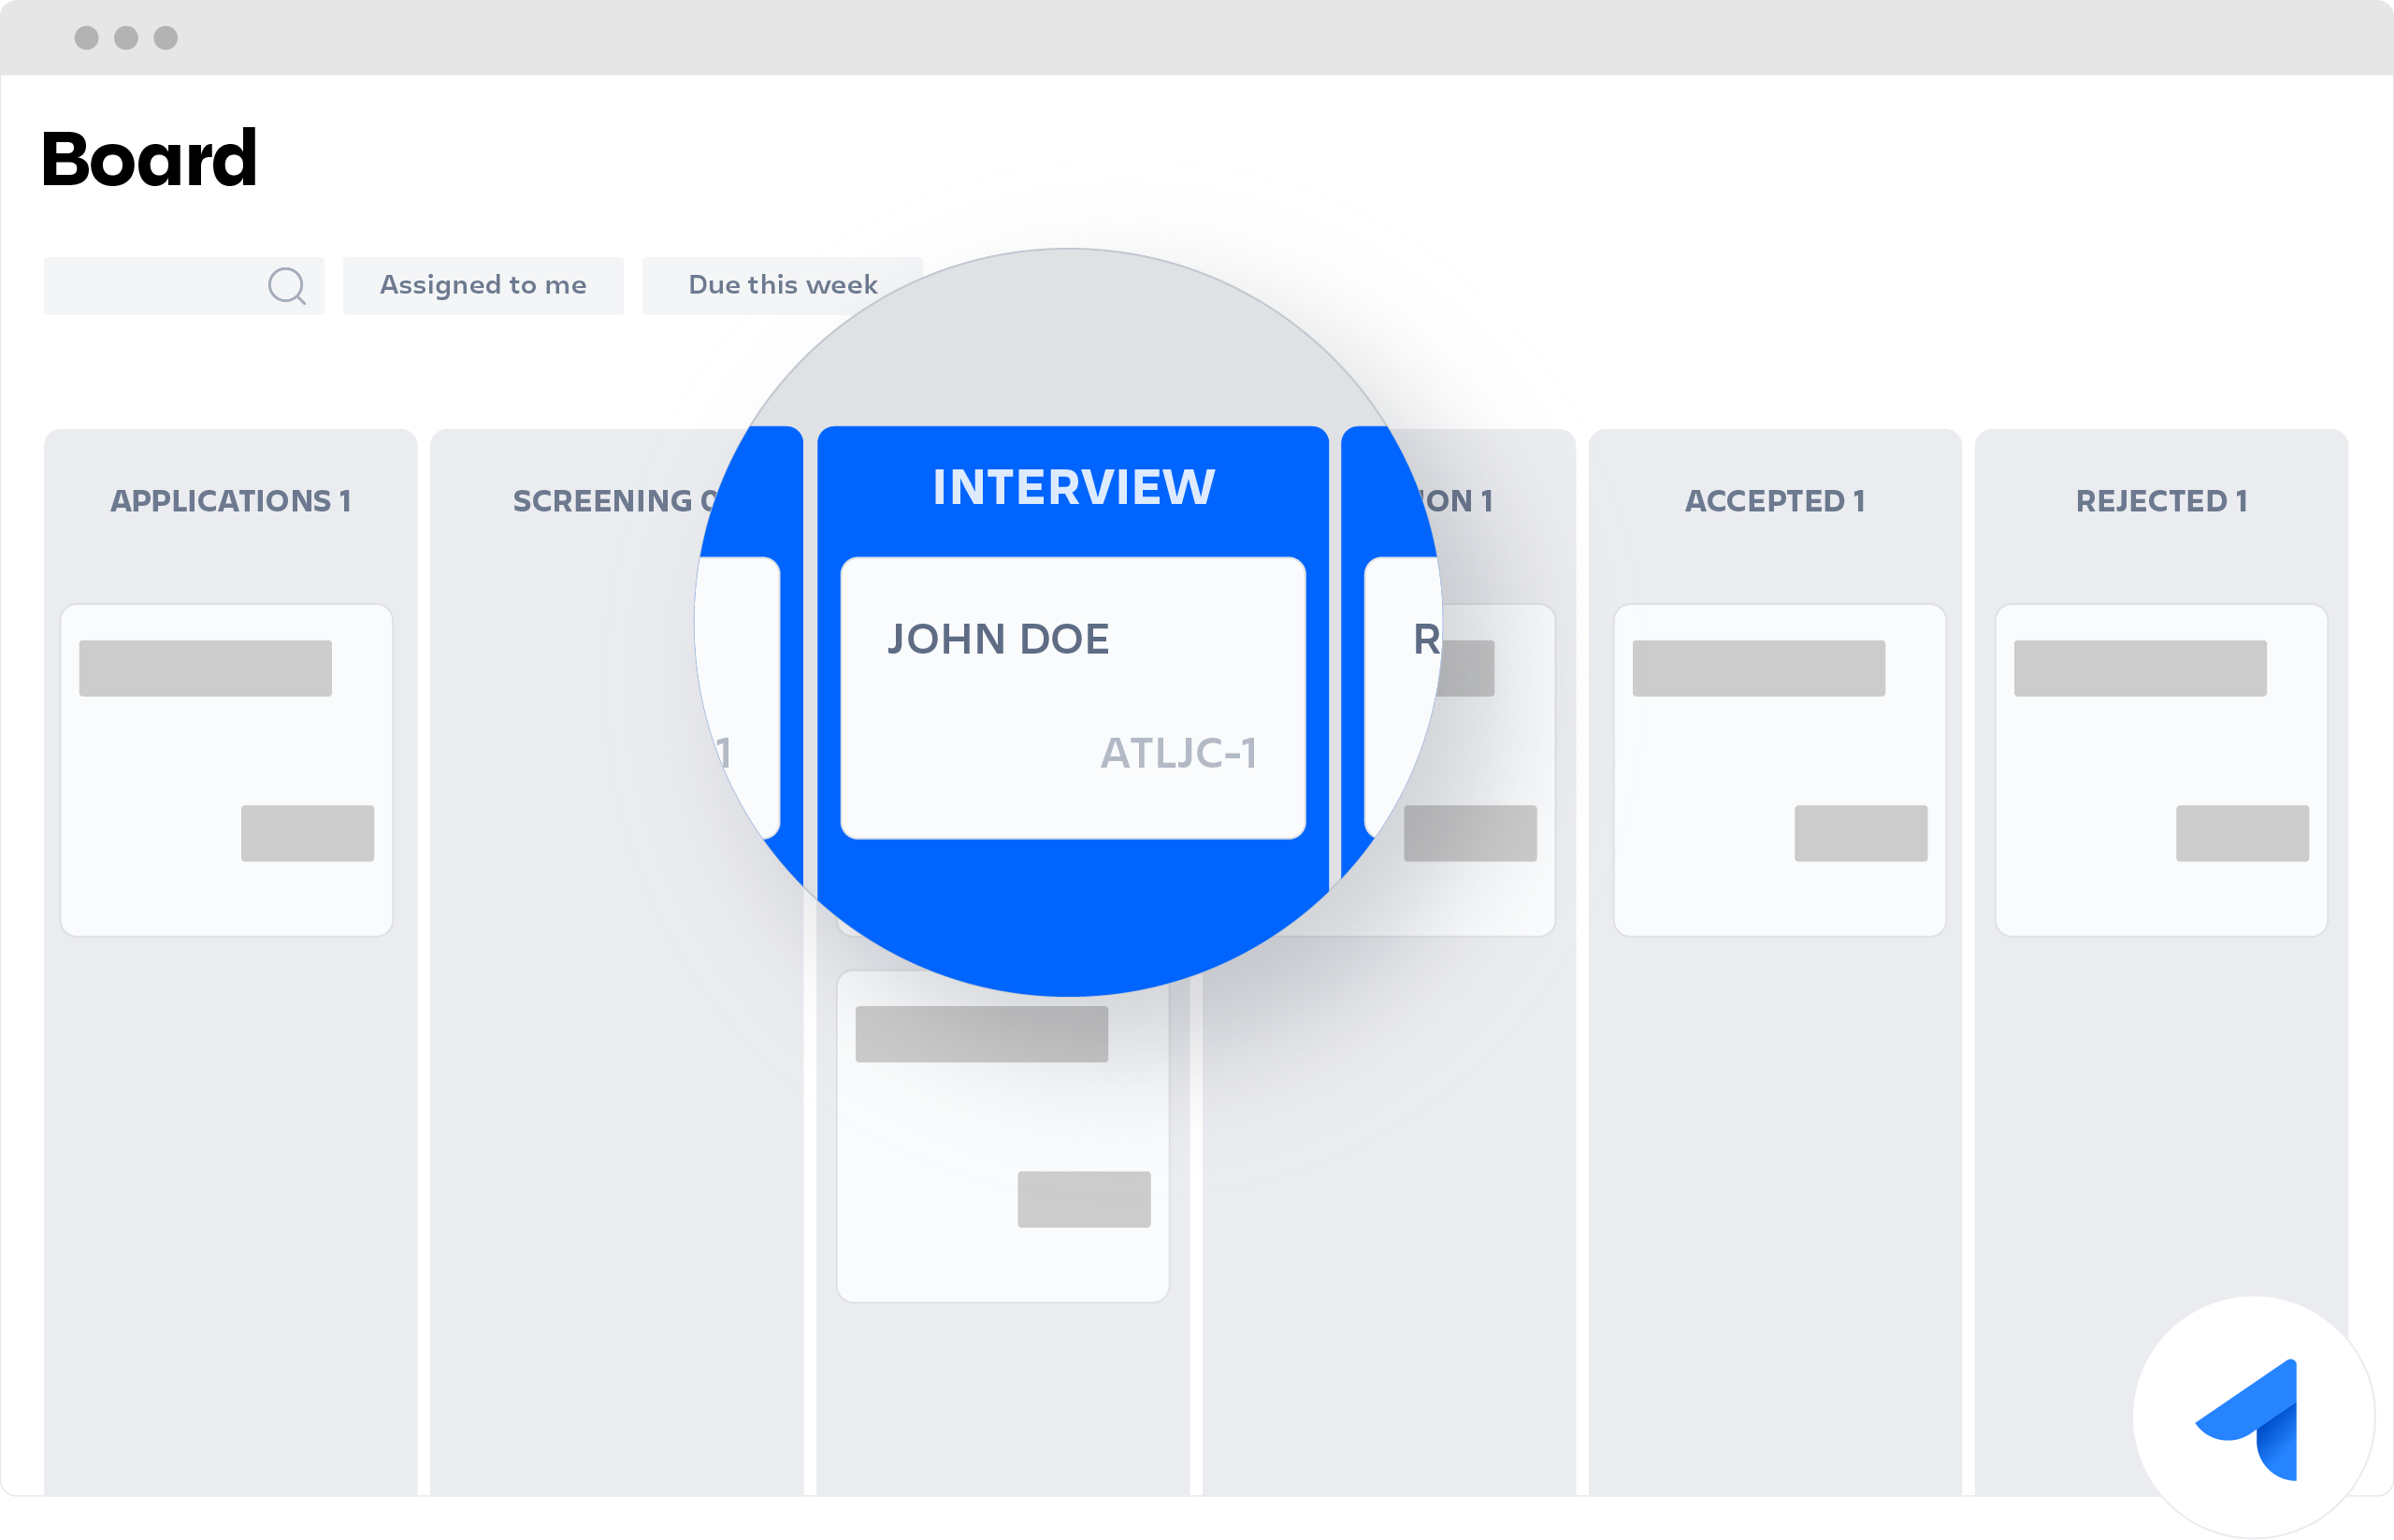The width and height of the screenshot is (2394, 1540).
Task: Expand the SCREENING column section
Action: pos(609,500)
